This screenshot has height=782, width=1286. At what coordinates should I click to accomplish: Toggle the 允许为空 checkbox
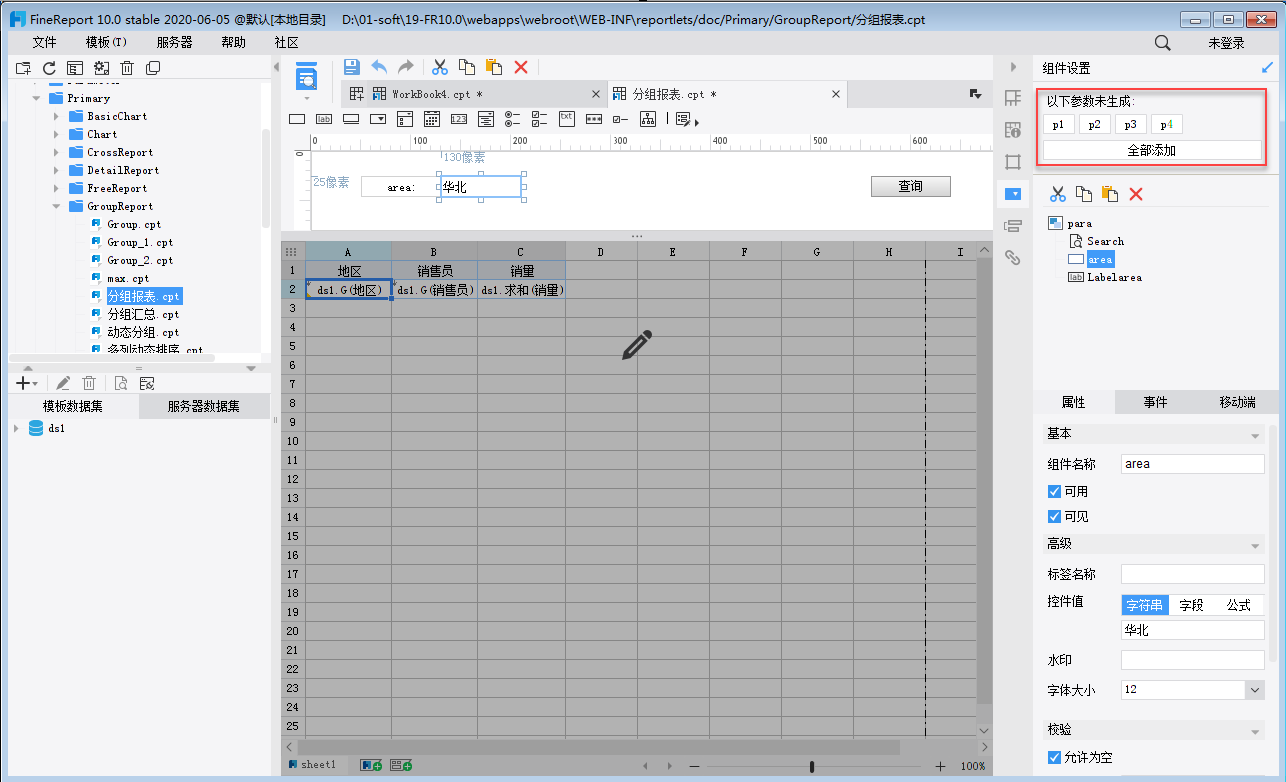pos(1054,757)
